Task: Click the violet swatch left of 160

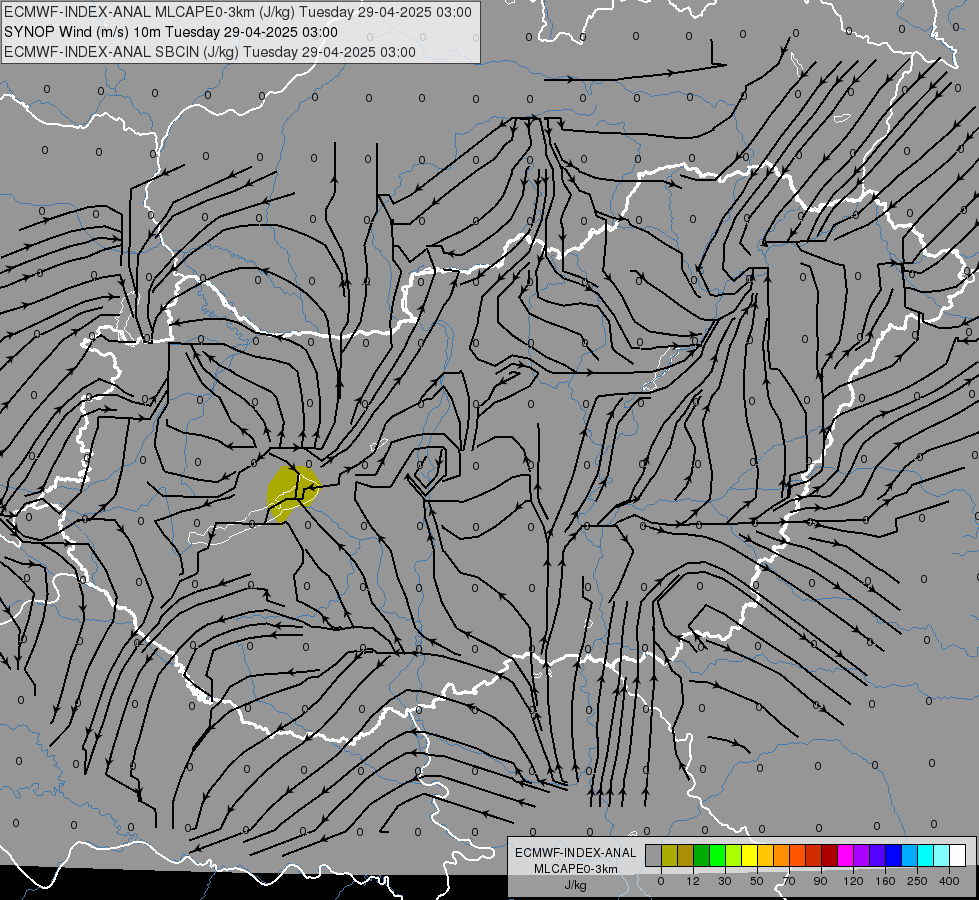Action: pos(878,855)
